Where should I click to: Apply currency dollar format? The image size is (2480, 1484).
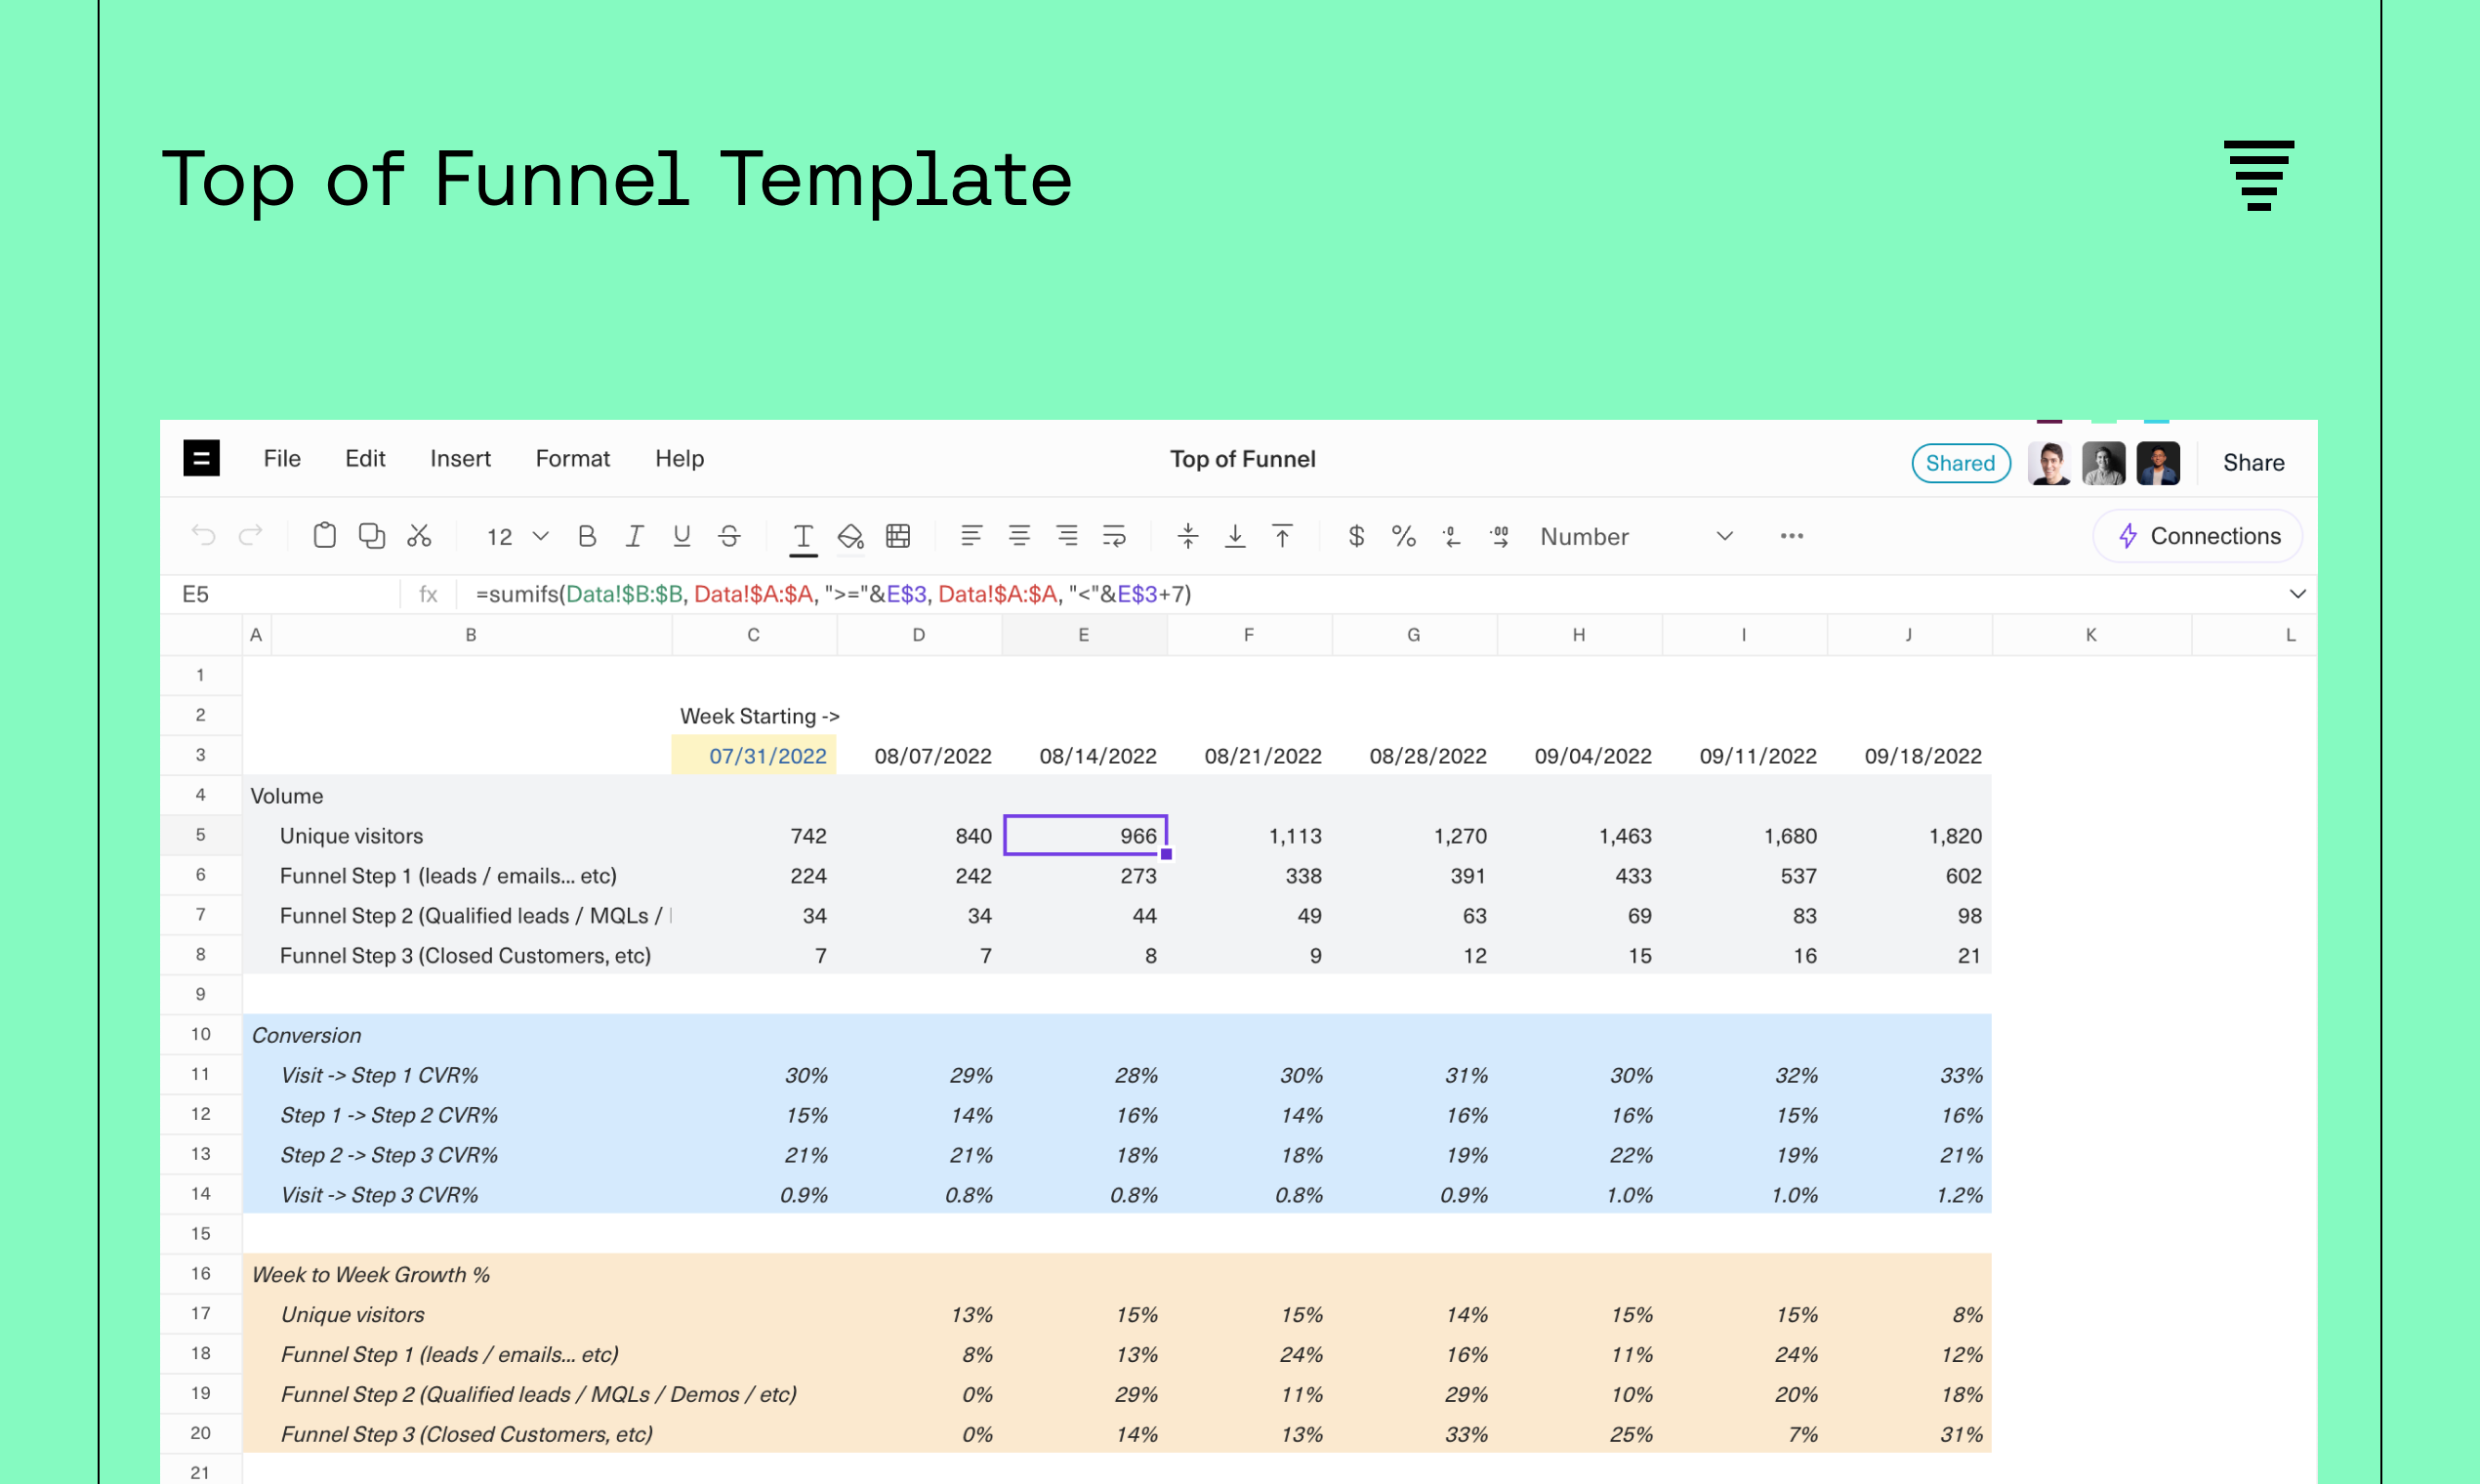(x=1356, y=536)
